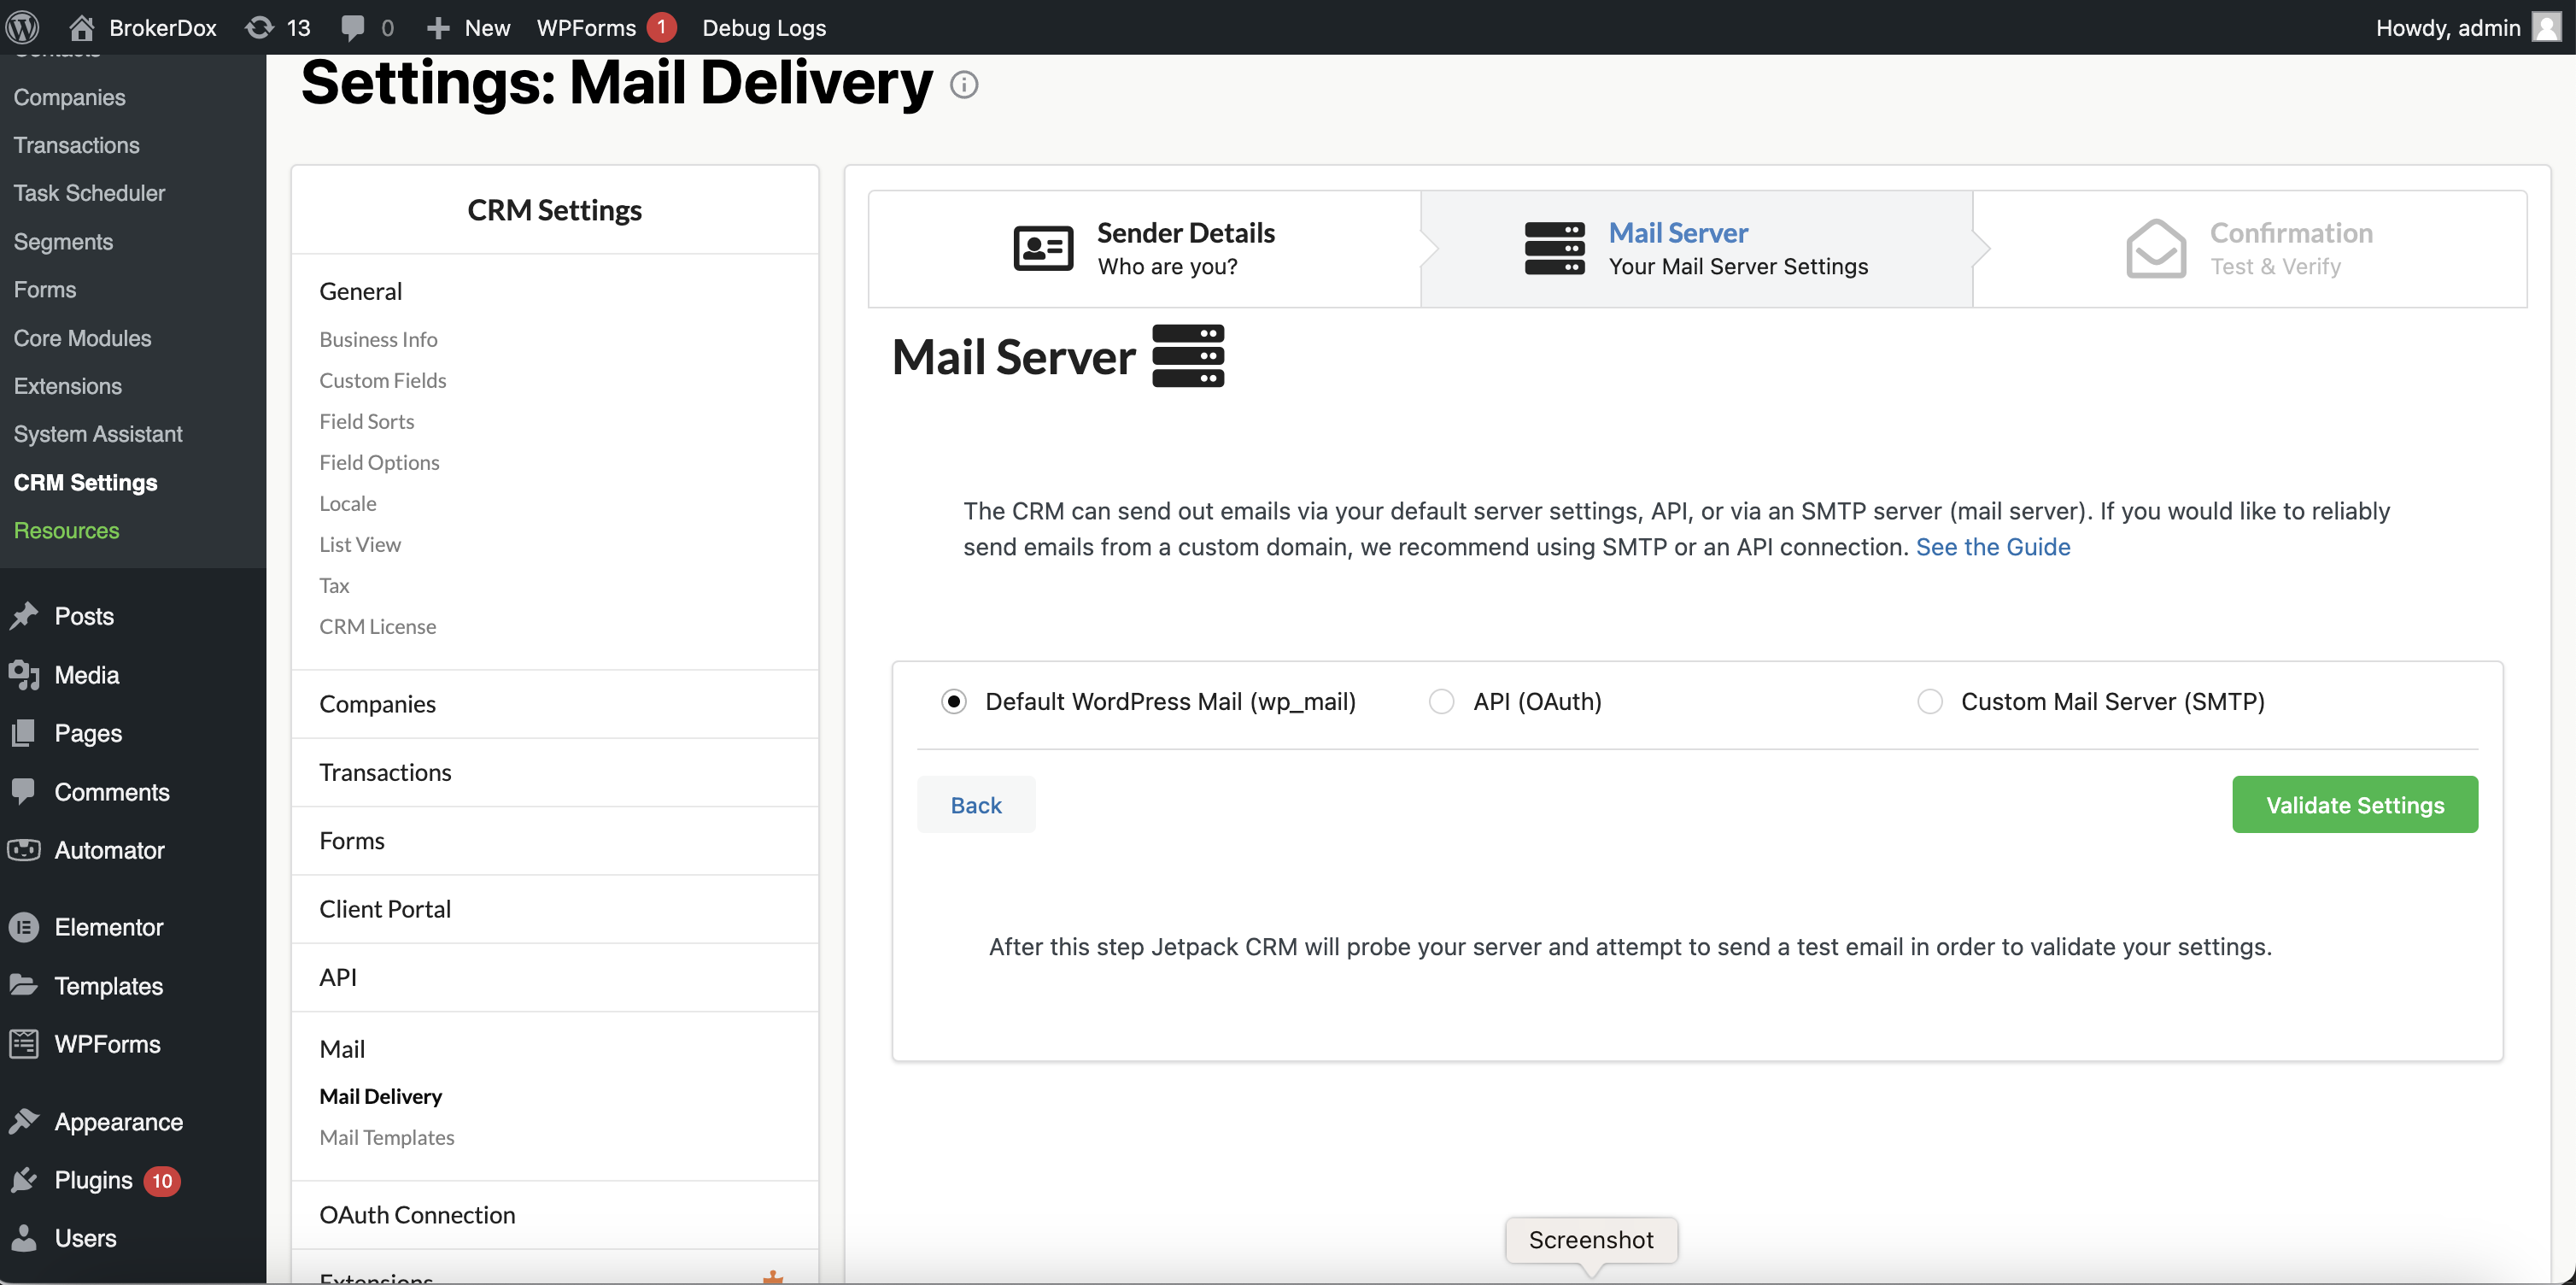Open CRM Settings in the sidebar
This screenshot has height=1285, width=2576.
(85, 482)
